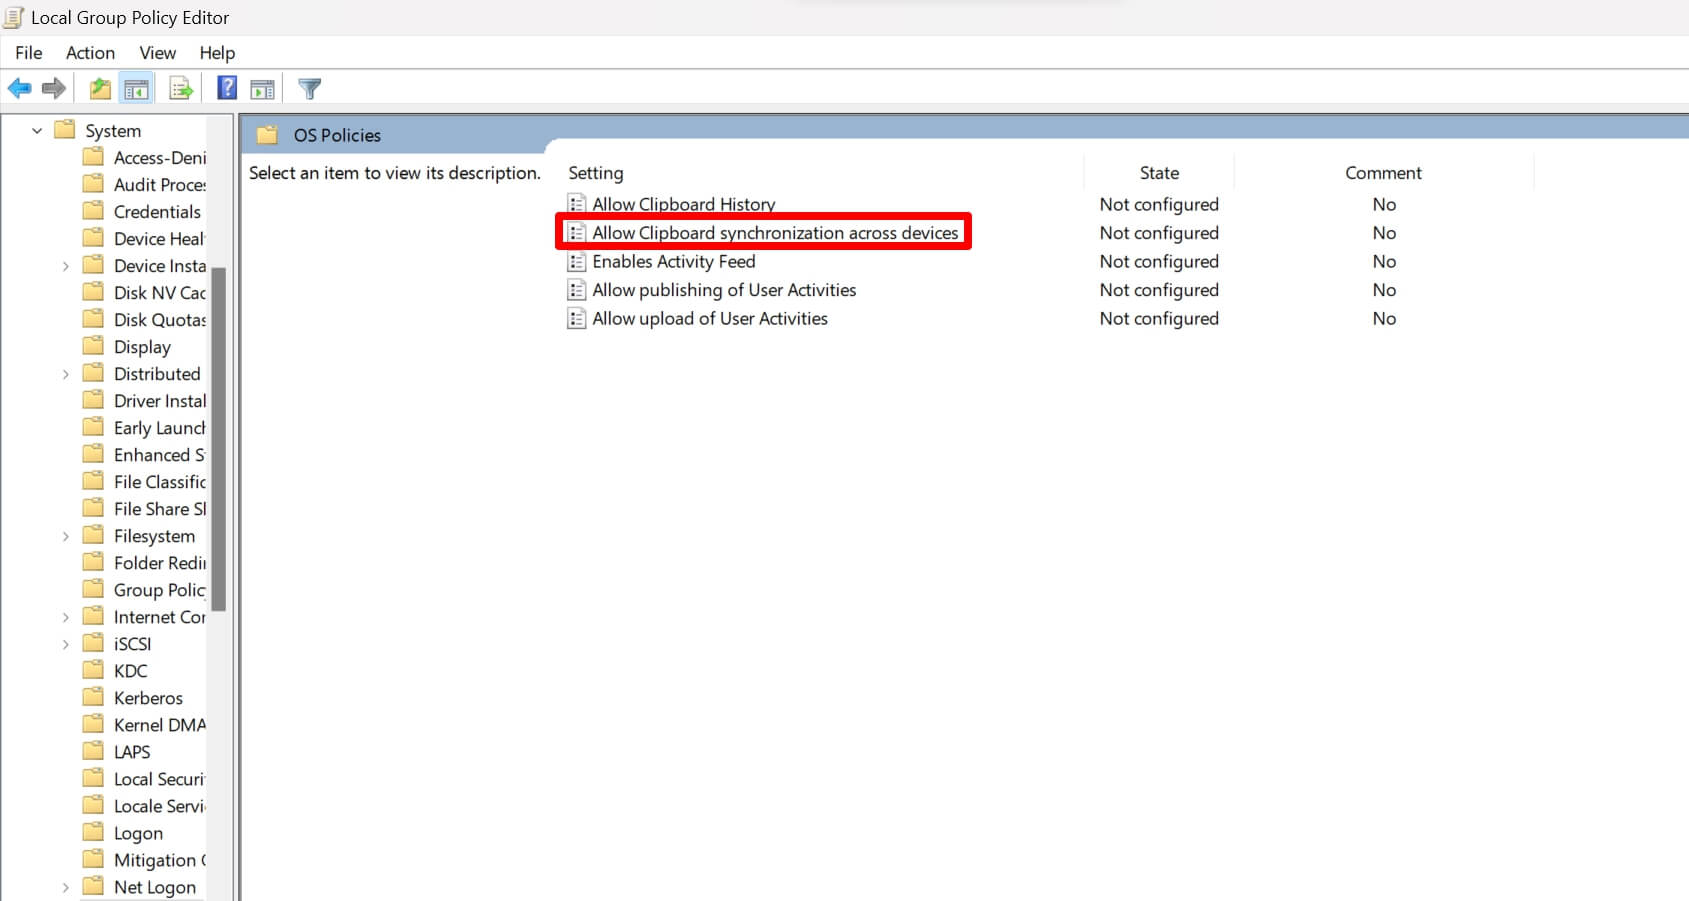Select Allow publishing of User Activities
The height and width of the screenshot is (901, 1689).
724,290
